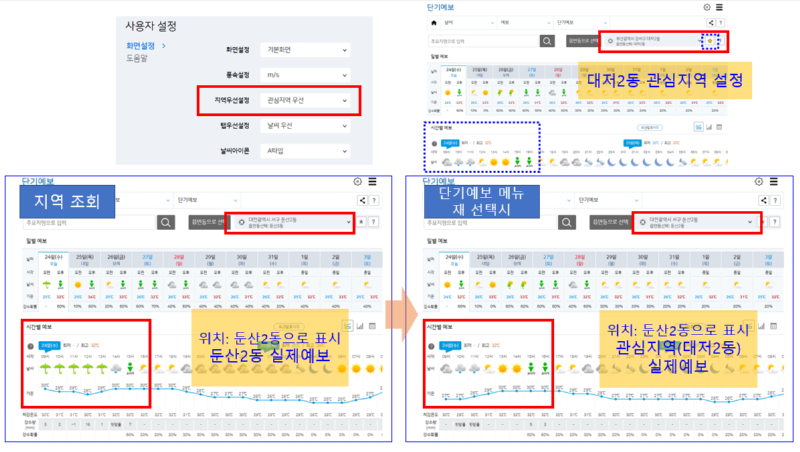Run place search in 대저2동 관심지역 panel

(547, 41)
